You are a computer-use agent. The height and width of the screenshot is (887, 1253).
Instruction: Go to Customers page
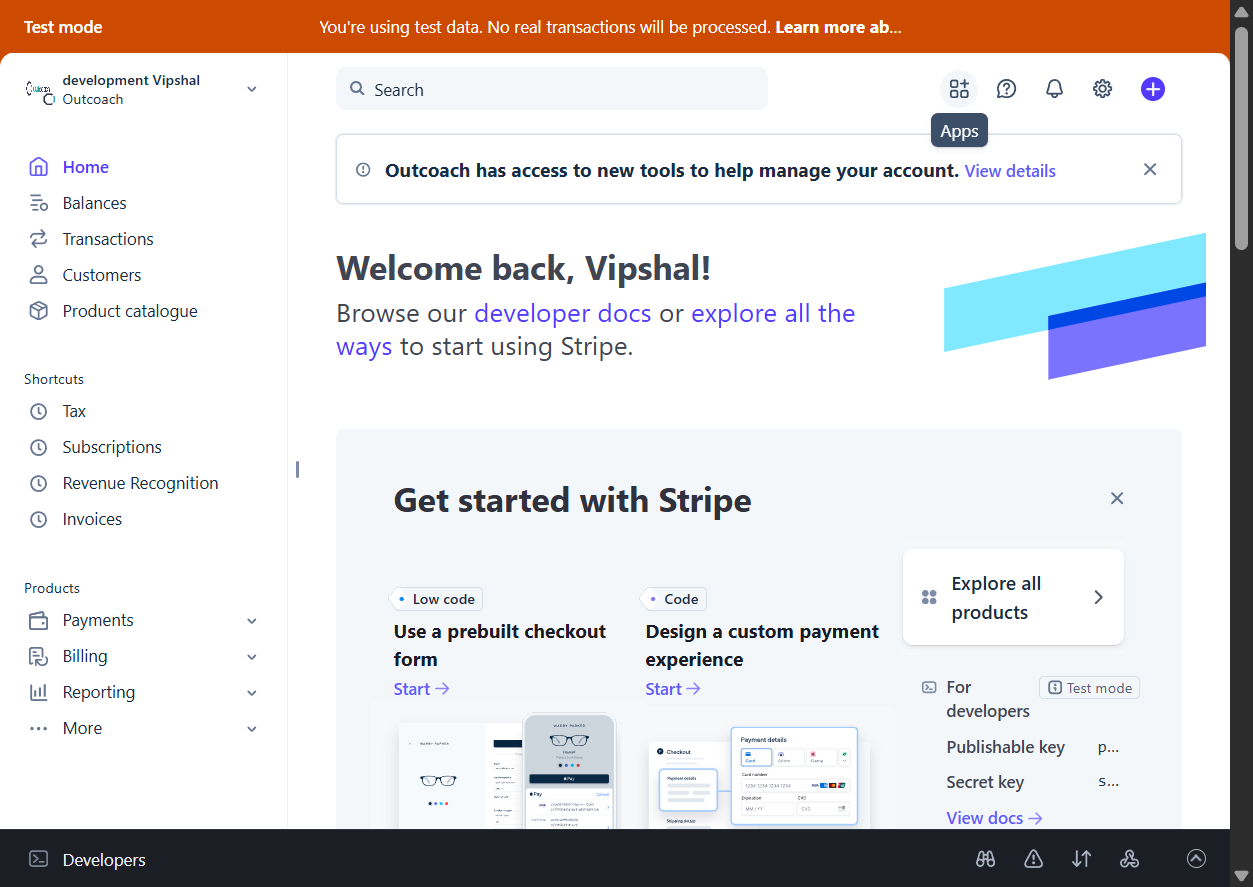(102, 275)
